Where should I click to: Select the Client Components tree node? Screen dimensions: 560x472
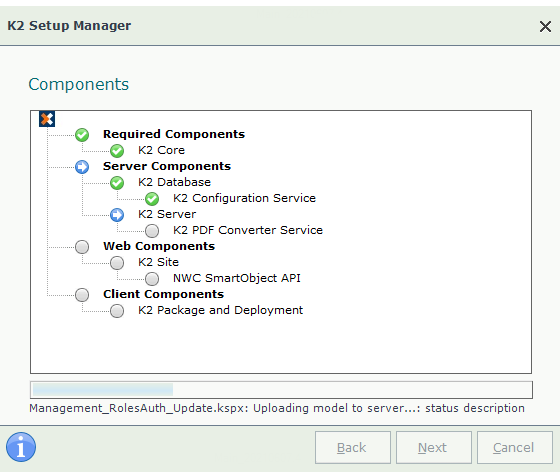[163, 294]
